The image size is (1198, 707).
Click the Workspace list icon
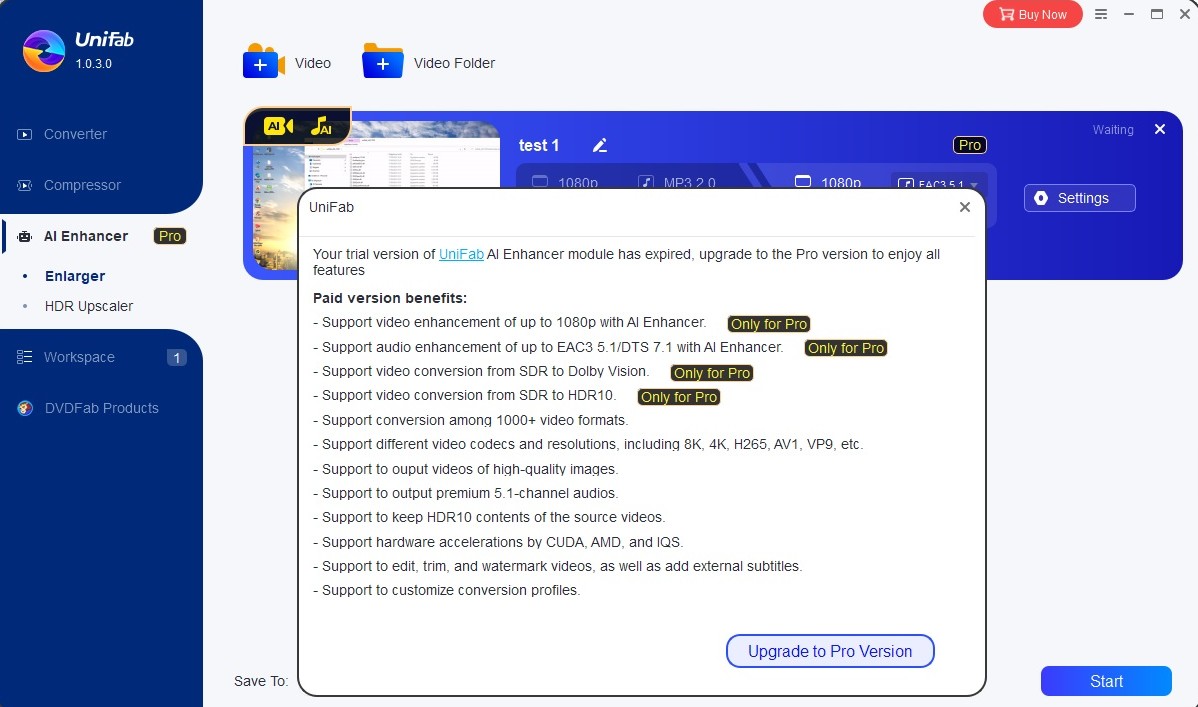point(24,357)
